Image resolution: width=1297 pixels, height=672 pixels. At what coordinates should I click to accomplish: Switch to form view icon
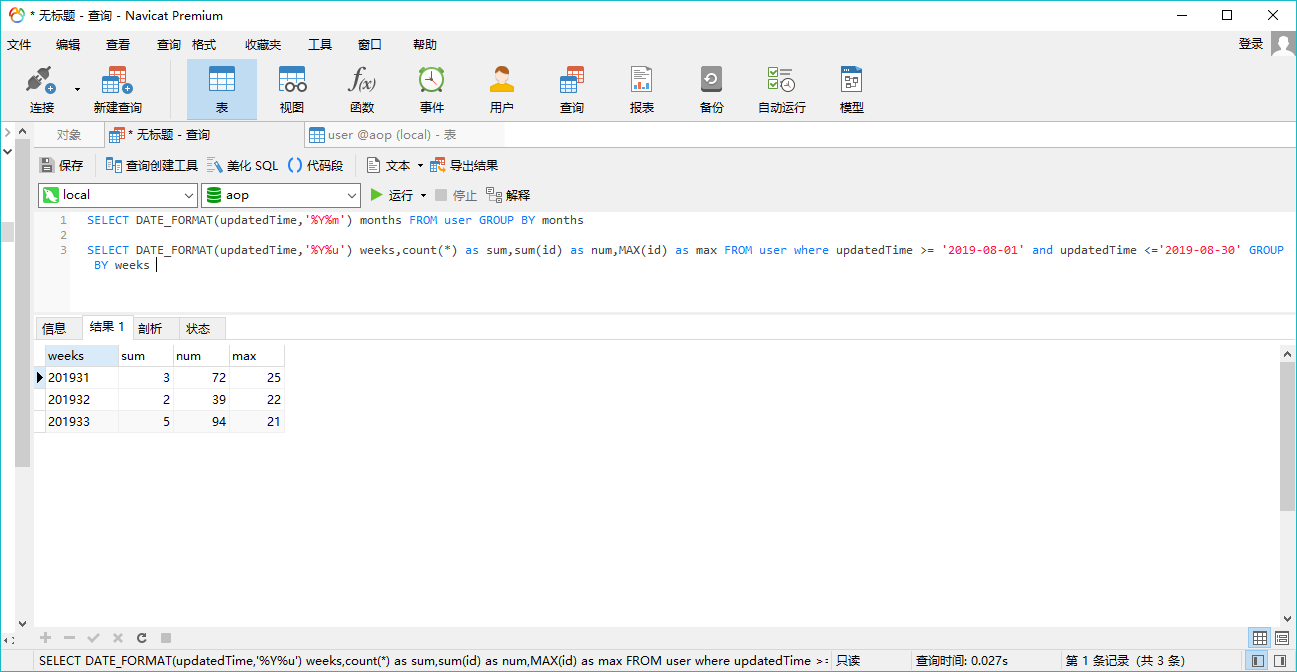click(1281, 638)
